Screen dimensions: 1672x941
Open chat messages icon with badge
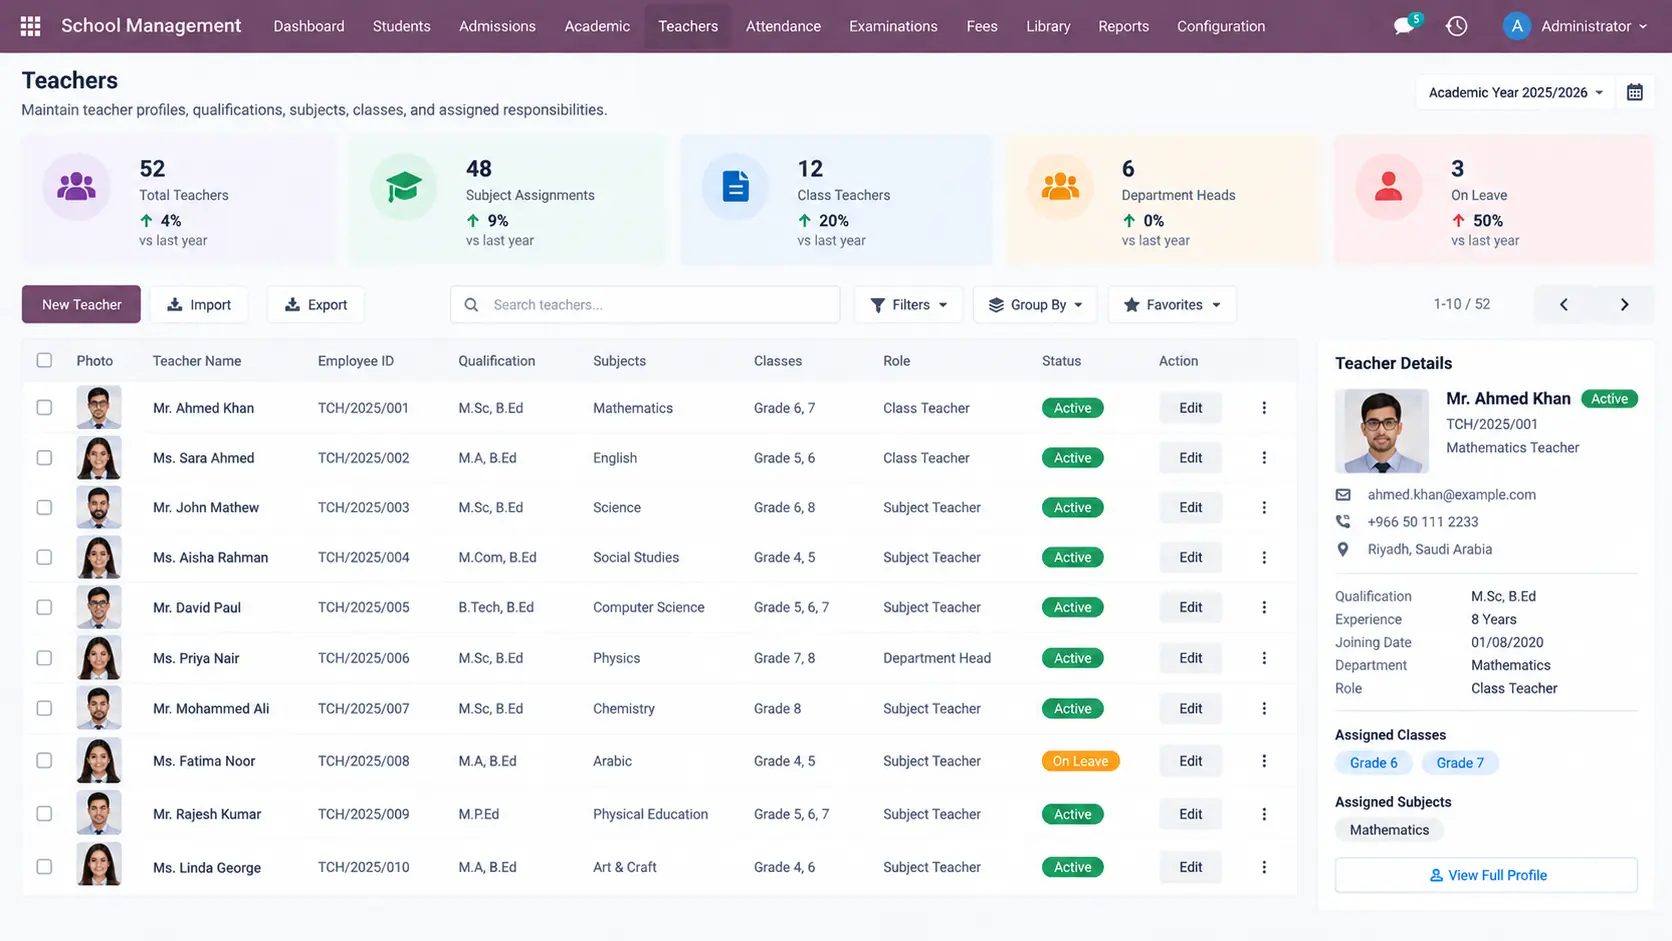click(x=1406, y=25)
